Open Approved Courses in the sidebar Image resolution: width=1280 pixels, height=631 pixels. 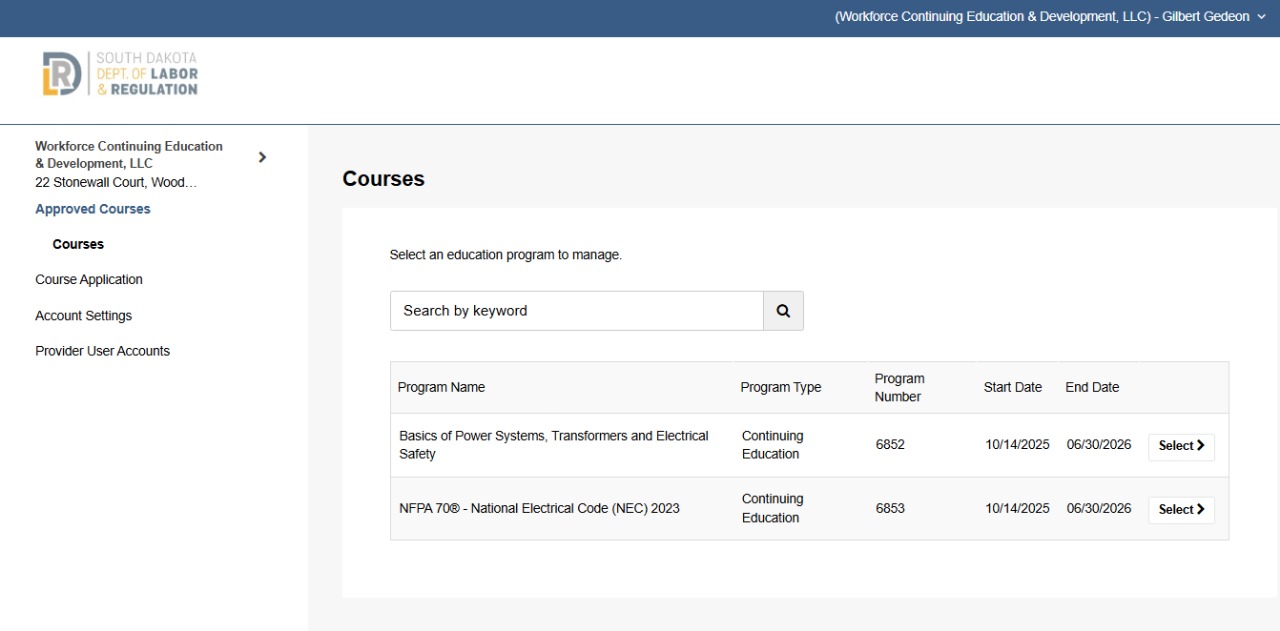pos(93,209)
